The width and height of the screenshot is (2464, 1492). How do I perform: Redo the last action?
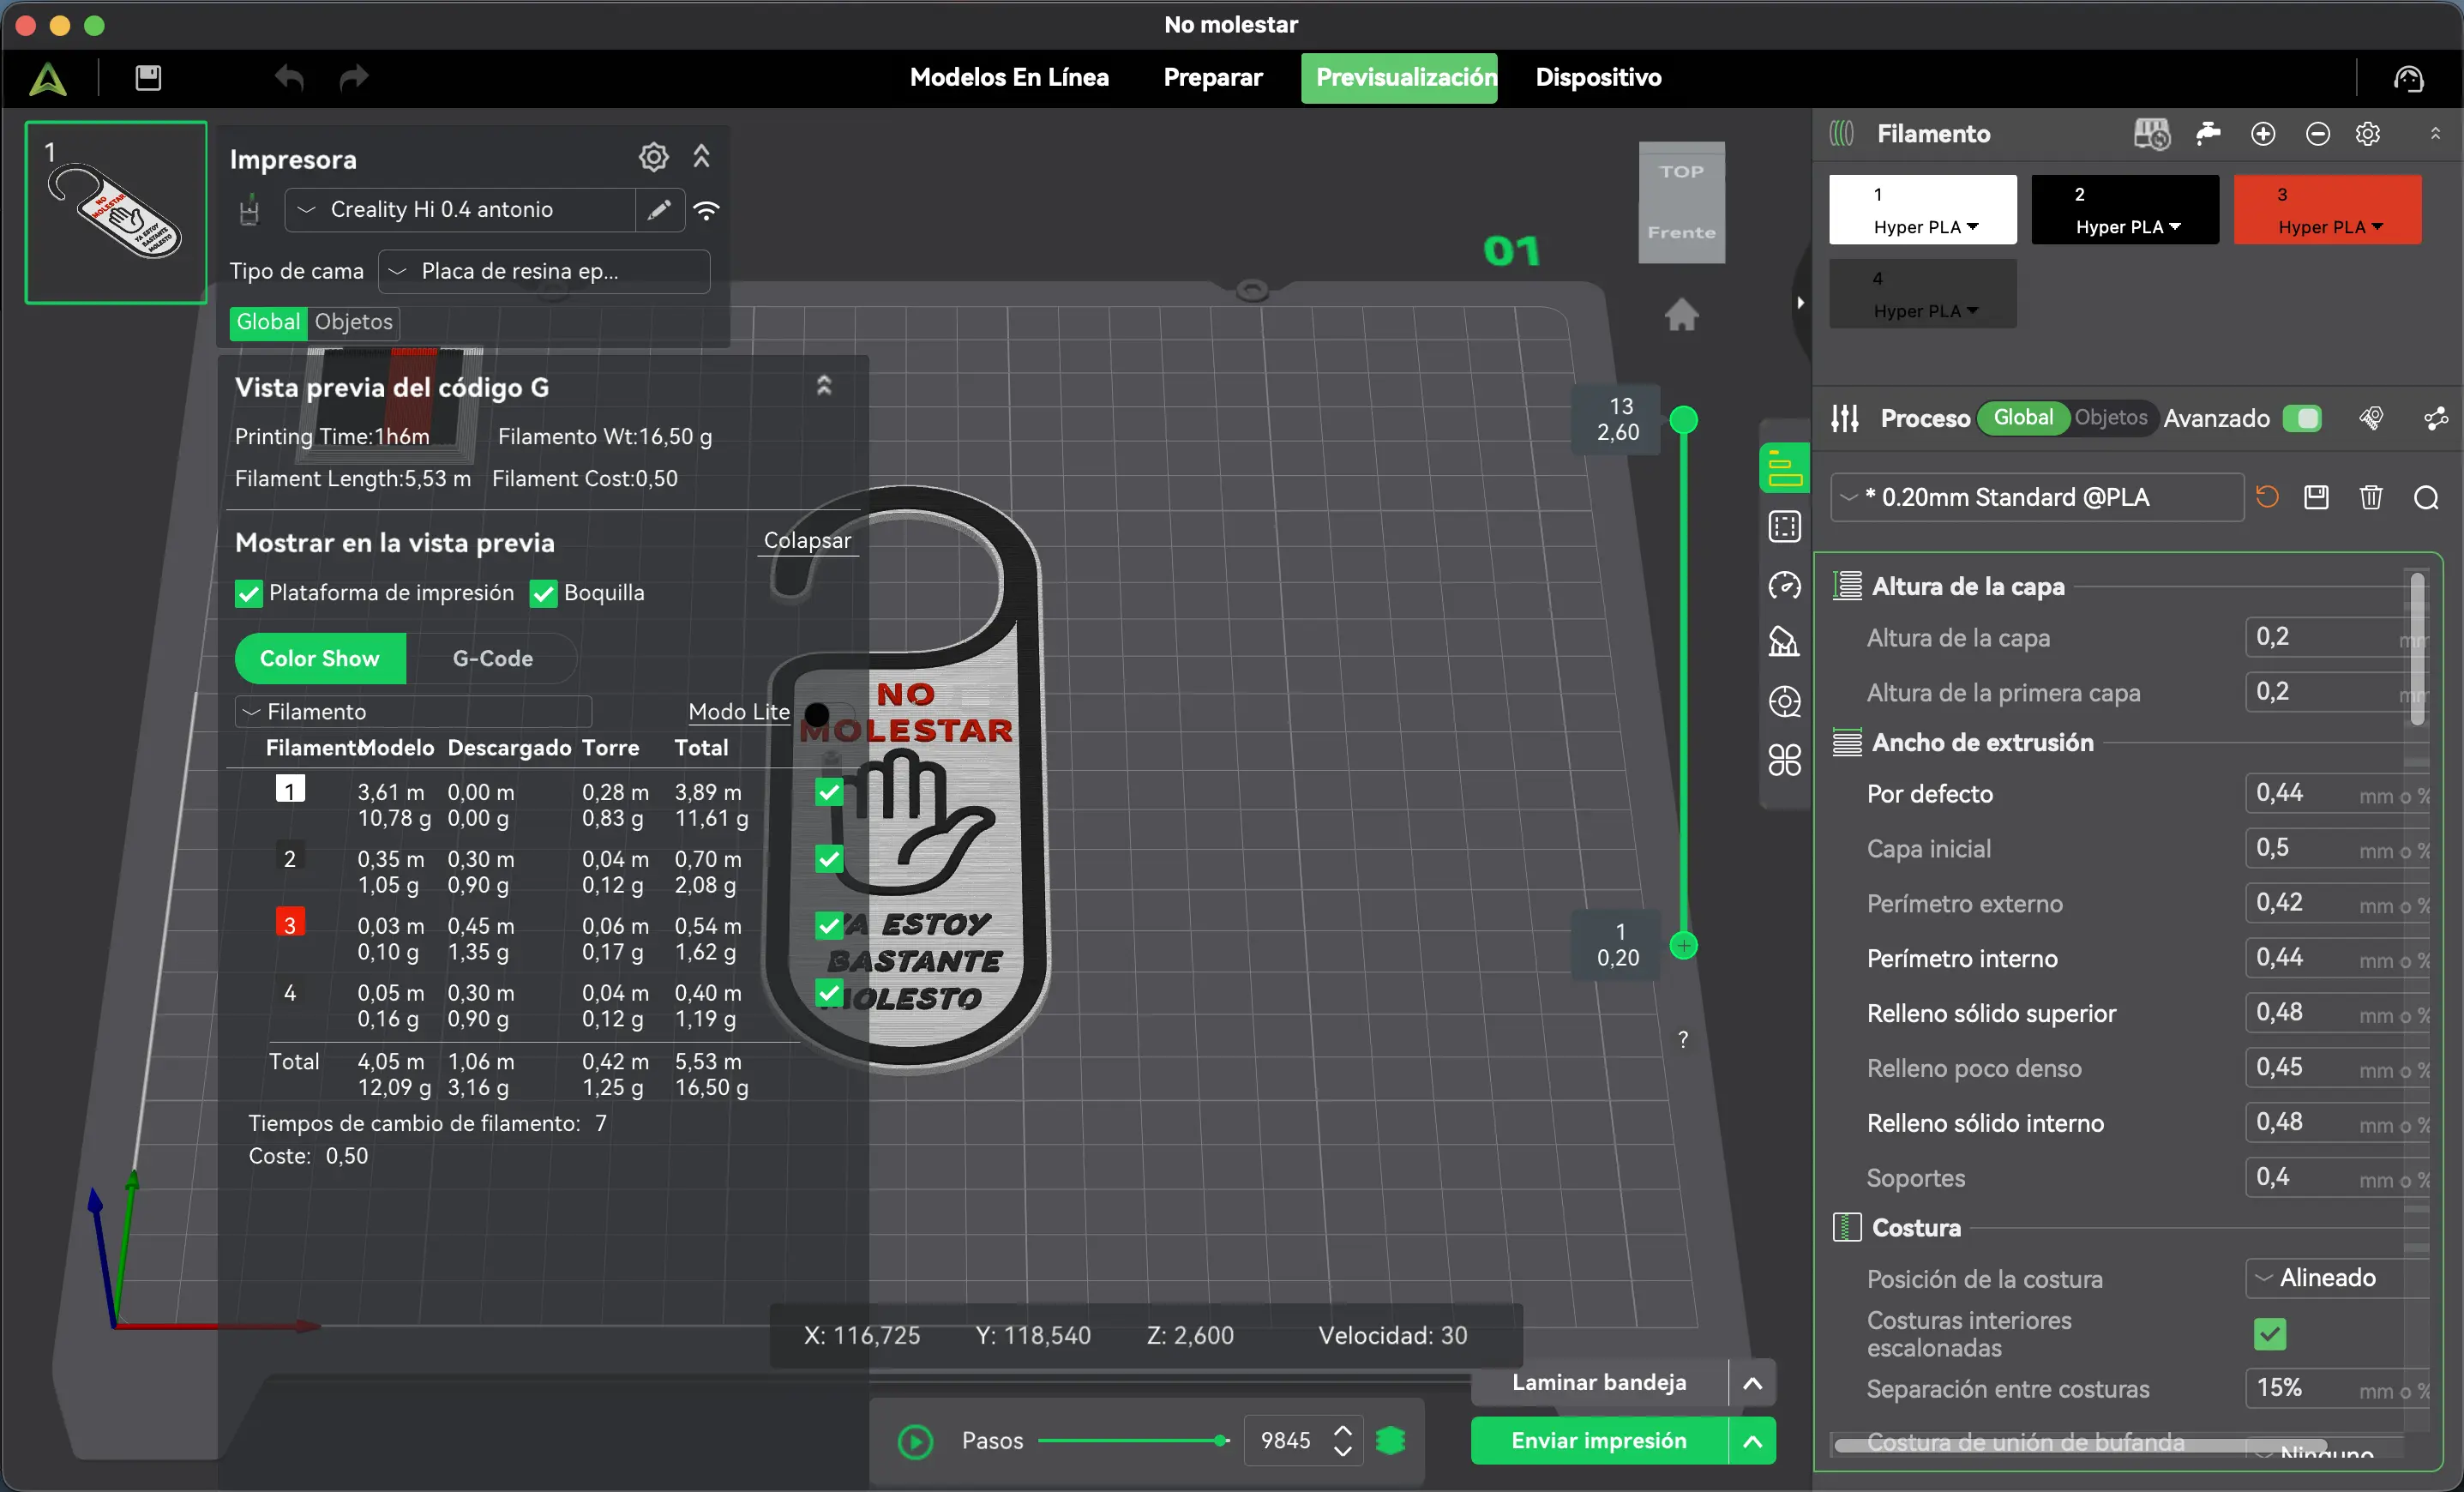pos(354,77)
